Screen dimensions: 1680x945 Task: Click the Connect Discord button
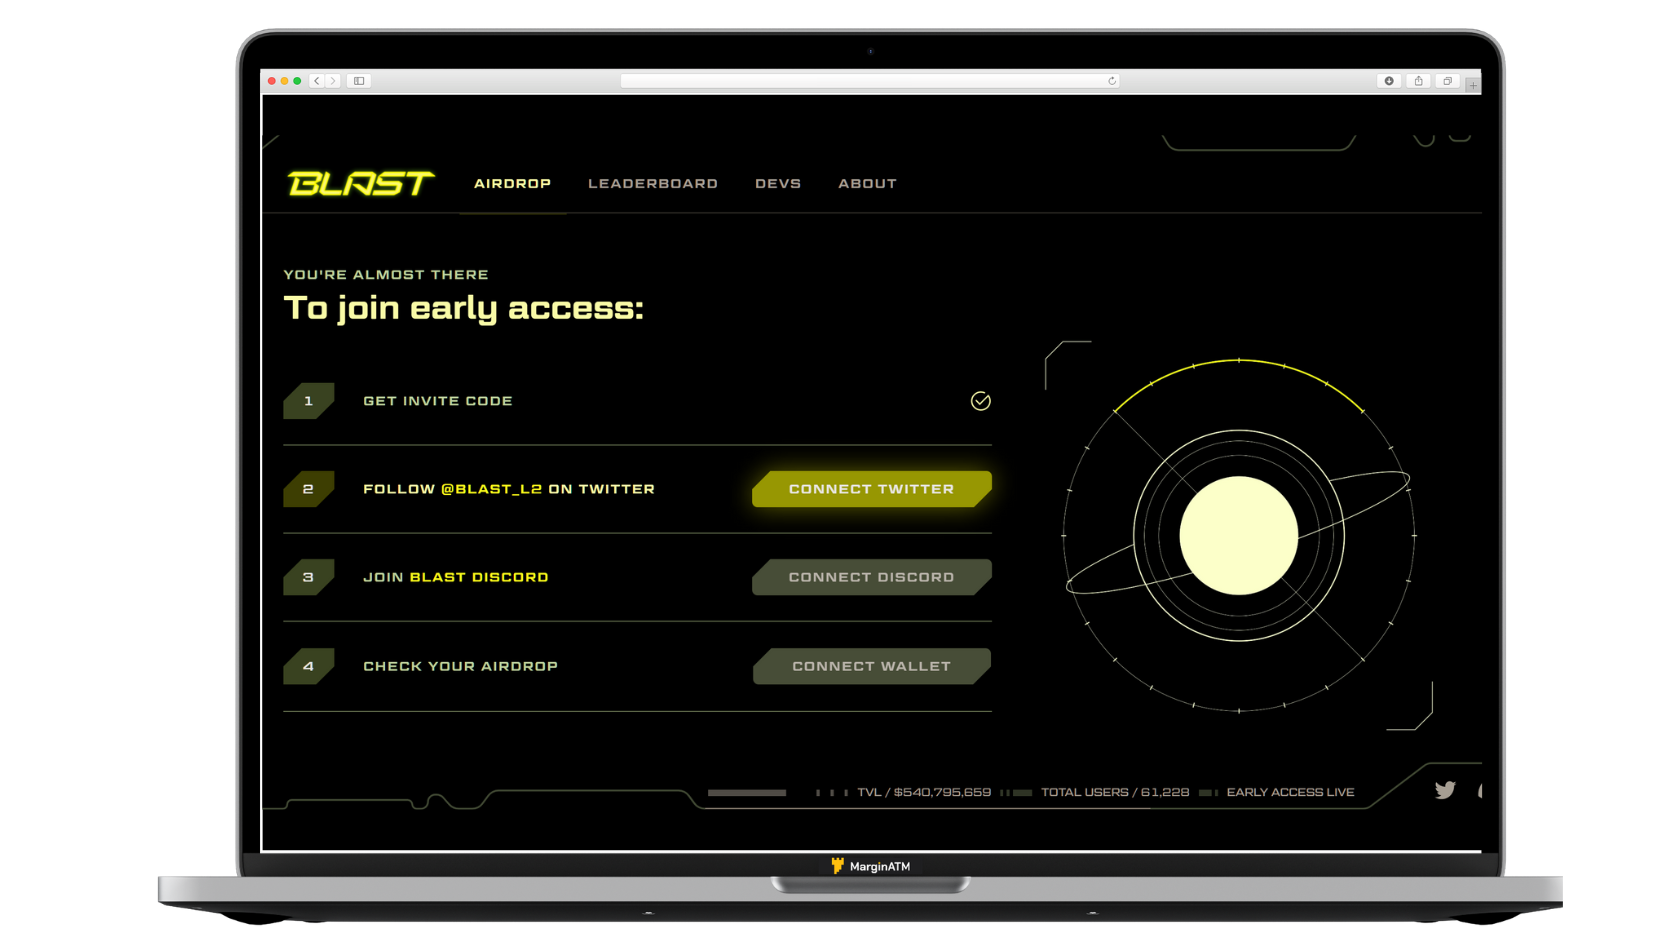click(x=872, y=577)
